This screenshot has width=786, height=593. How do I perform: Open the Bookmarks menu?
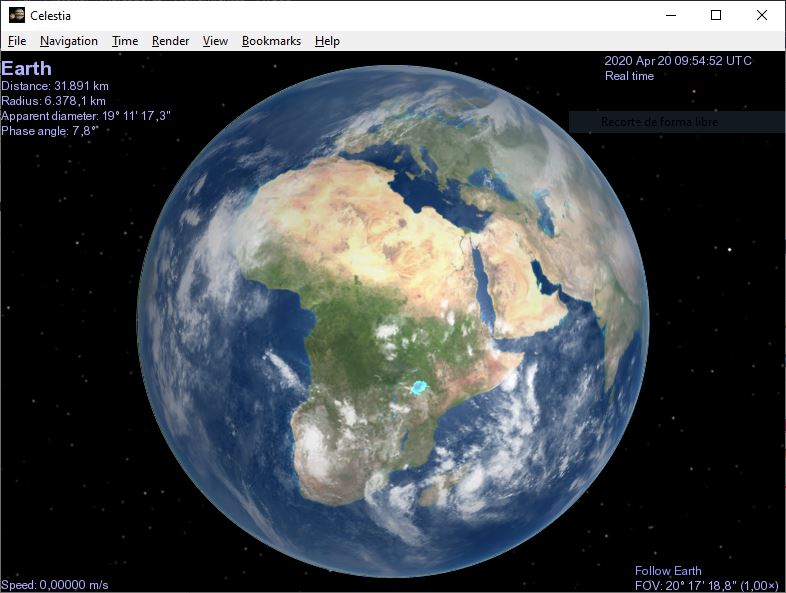(x=271, y=41)
